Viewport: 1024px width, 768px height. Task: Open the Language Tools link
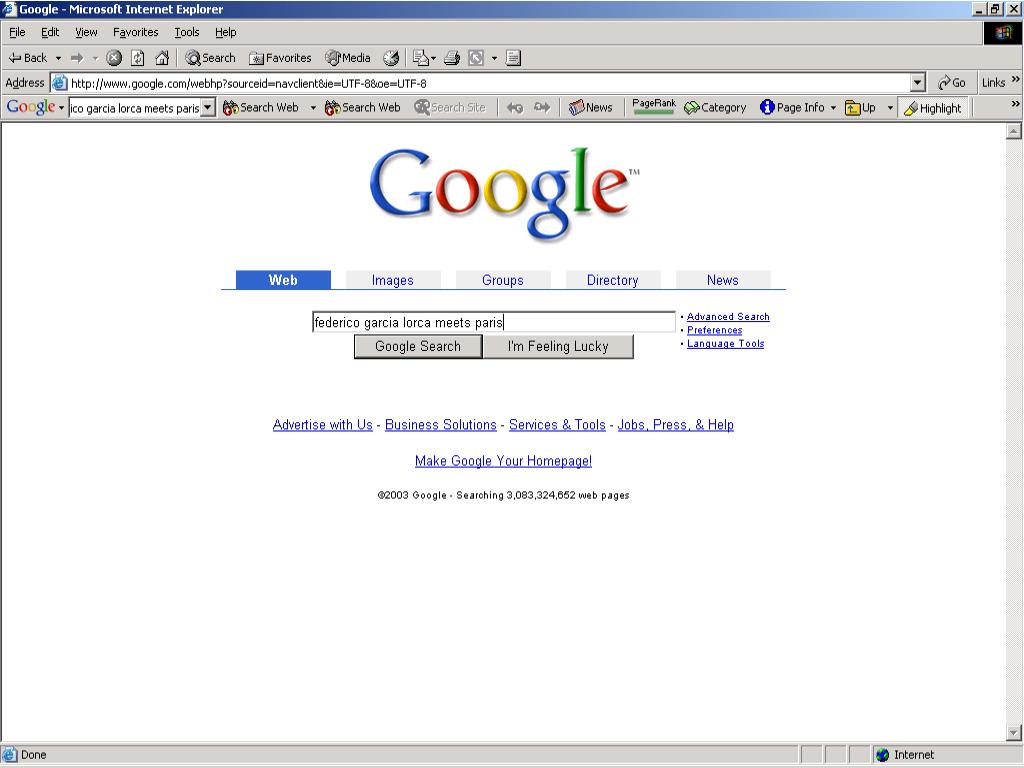(x=726, y=344)
